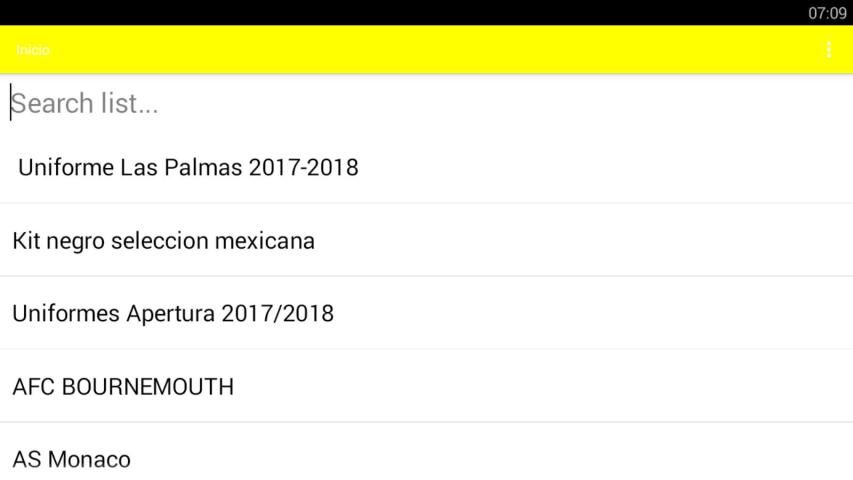The width and height of the screenshot is (853, 480).
Task: Open Uniformes Apertura 2017/2018 item
Action: pos(173,314)
